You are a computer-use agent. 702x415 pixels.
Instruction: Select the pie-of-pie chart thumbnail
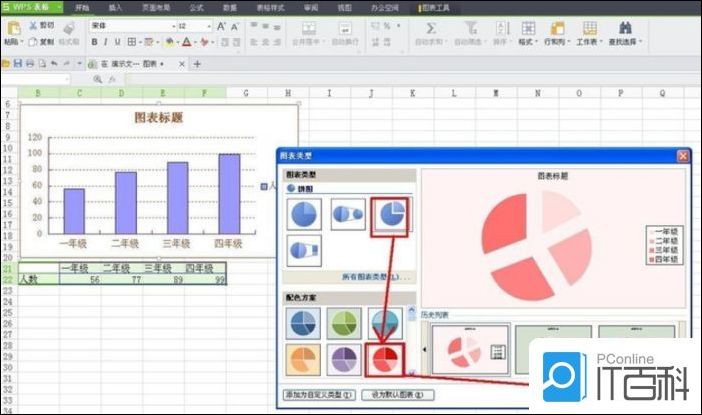coord(348,214)
